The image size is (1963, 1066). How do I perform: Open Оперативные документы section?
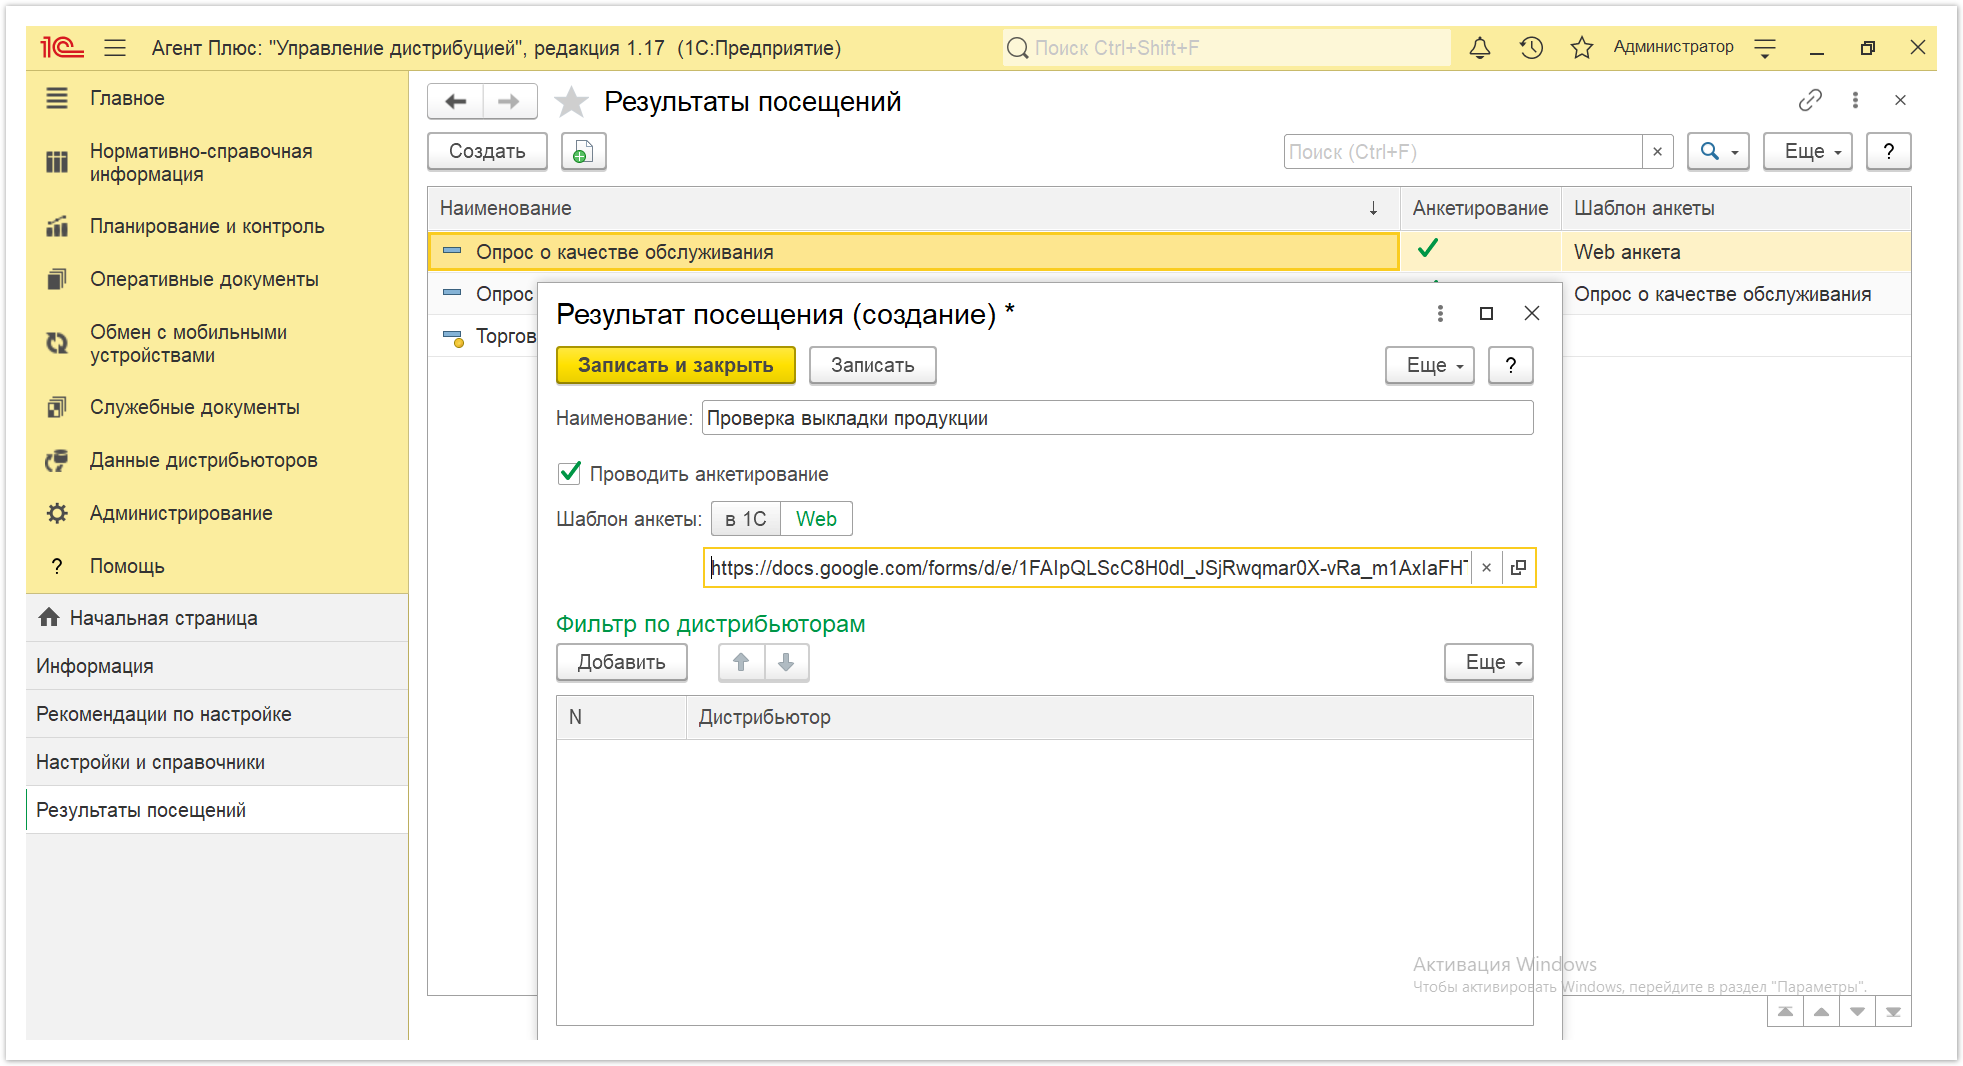204,279
